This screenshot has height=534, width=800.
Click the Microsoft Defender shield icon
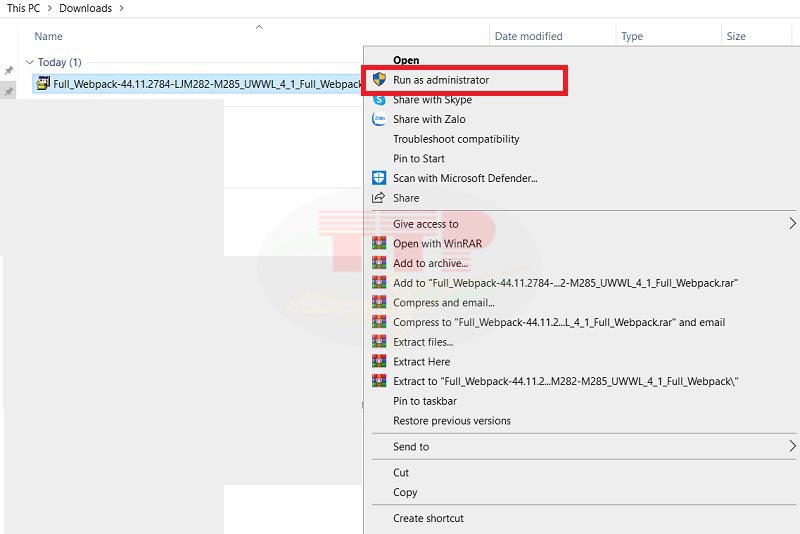pos(379,178)
